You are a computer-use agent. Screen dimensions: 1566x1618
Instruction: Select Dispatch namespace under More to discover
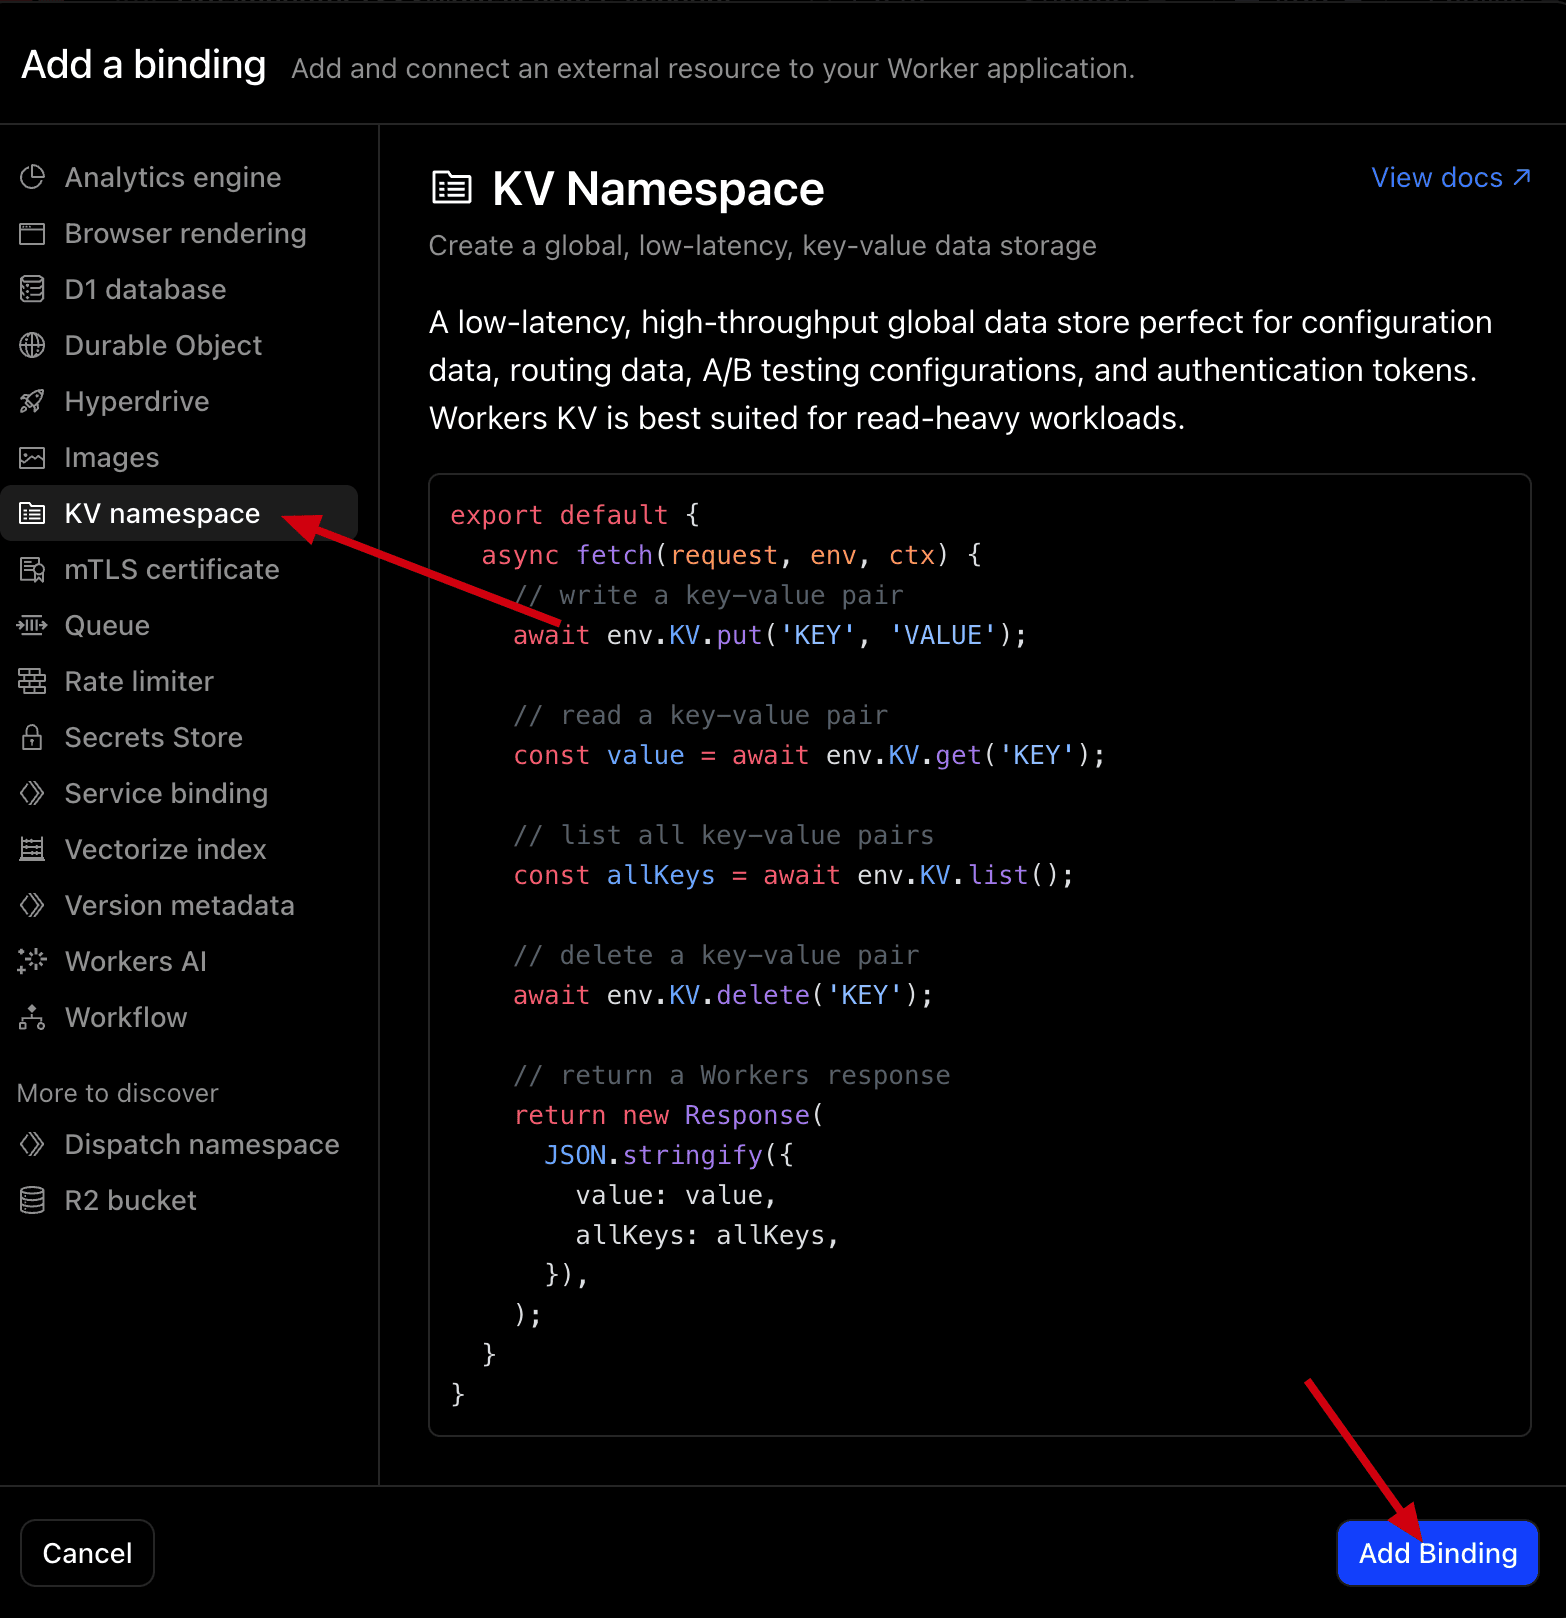click(x=201, y=1144)
